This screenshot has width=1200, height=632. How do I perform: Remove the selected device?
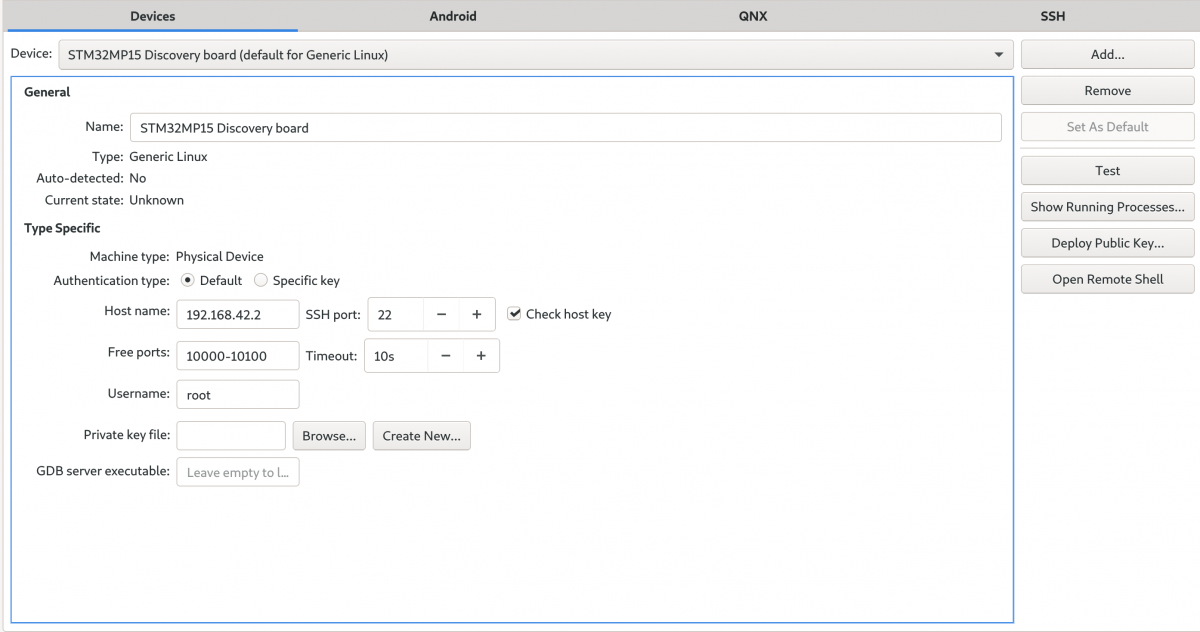pyautogui.click(x=1108, y=91)
